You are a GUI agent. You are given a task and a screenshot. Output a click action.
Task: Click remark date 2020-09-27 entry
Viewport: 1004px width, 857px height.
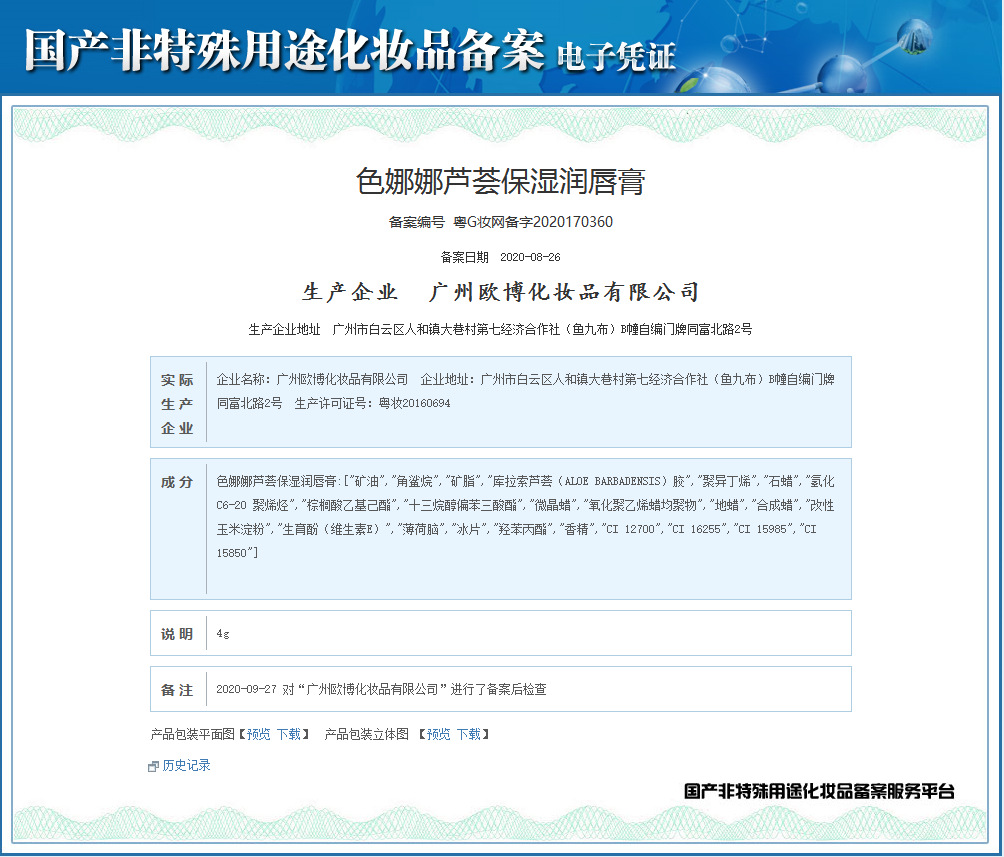pyautogui.click(x=247, y=689)
